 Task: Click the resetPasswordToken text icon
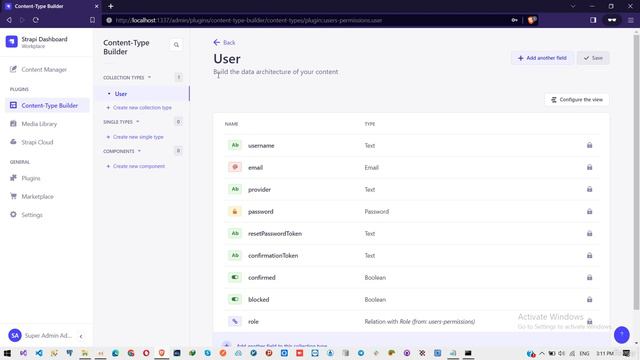(x=235, y=233)
